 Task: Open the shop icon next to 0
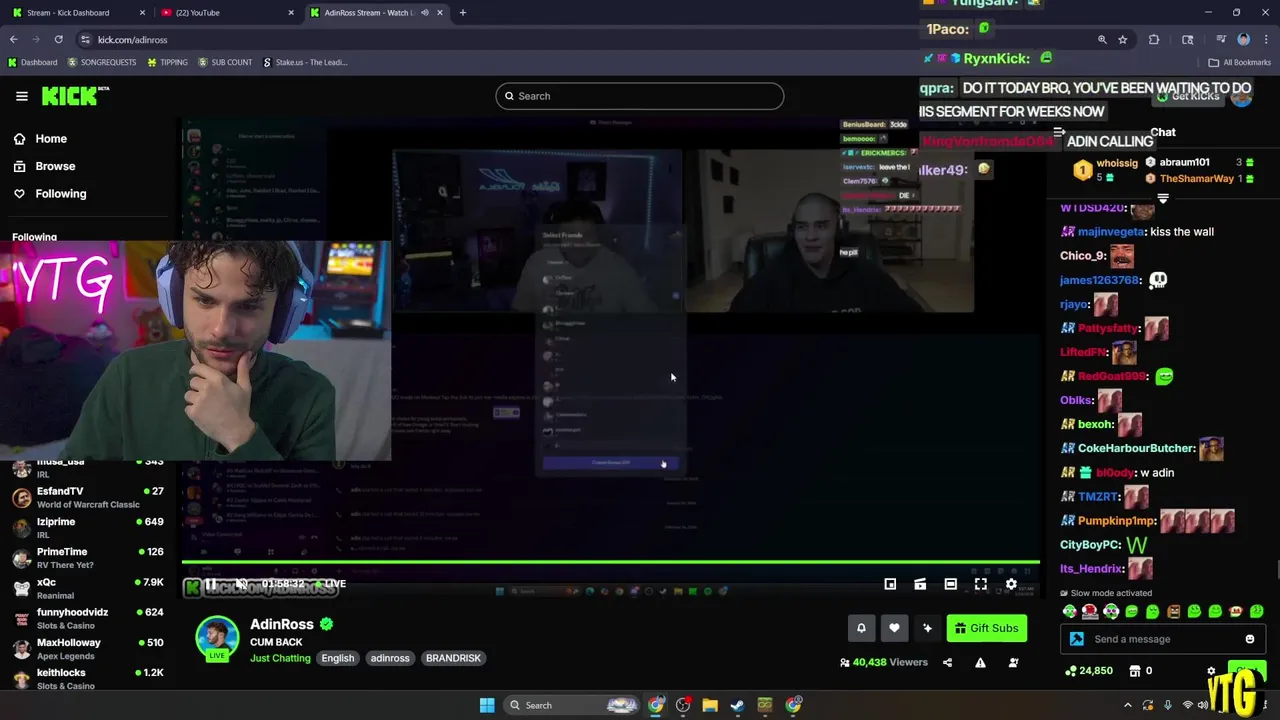[1136, 671]
